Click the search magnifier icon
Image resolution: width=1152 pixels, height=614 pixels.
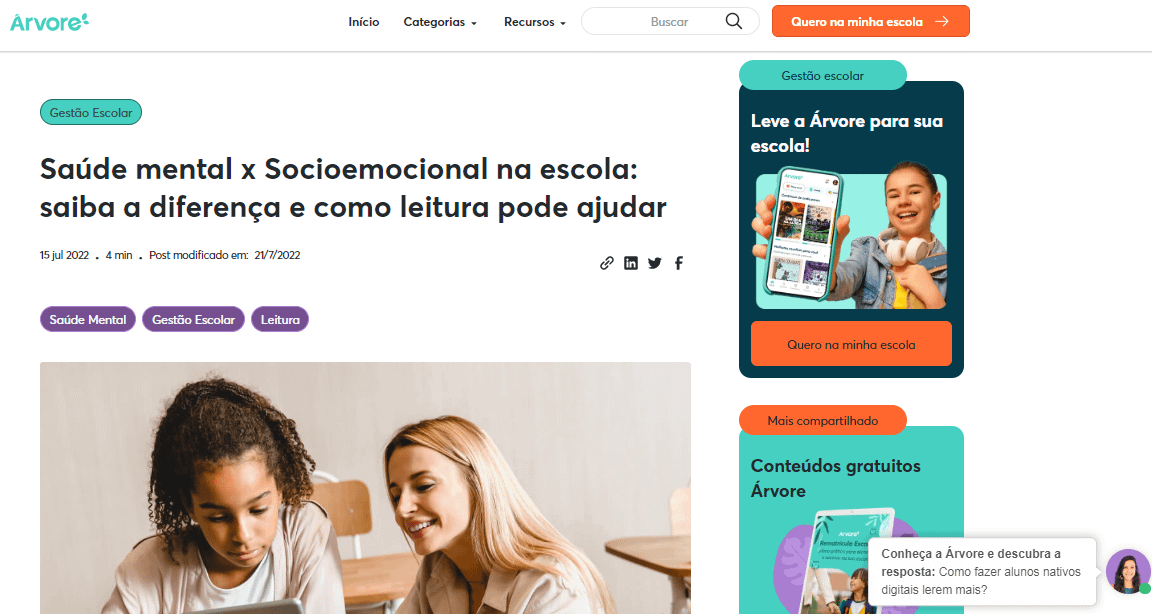733,21
